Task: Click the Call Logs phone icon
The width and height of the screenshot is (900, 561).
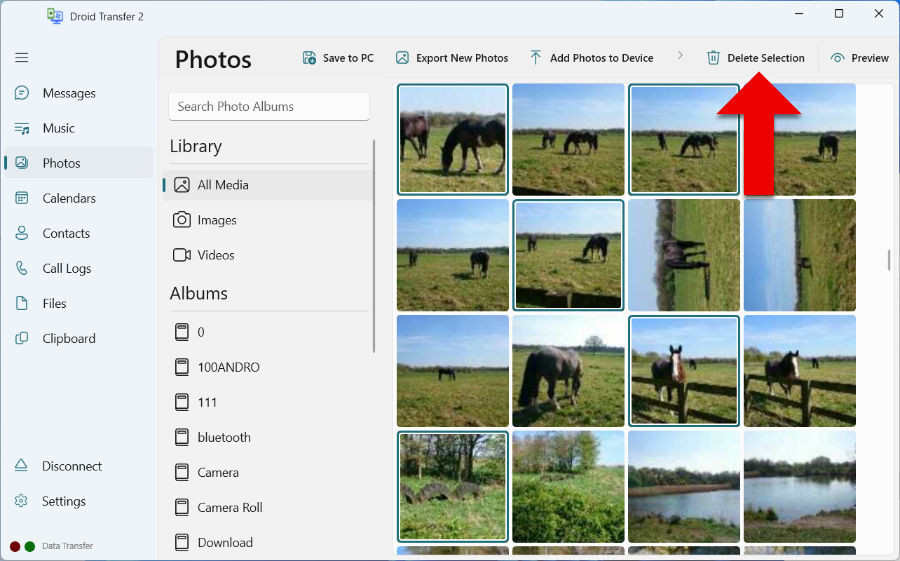Action: click(22, 268)
